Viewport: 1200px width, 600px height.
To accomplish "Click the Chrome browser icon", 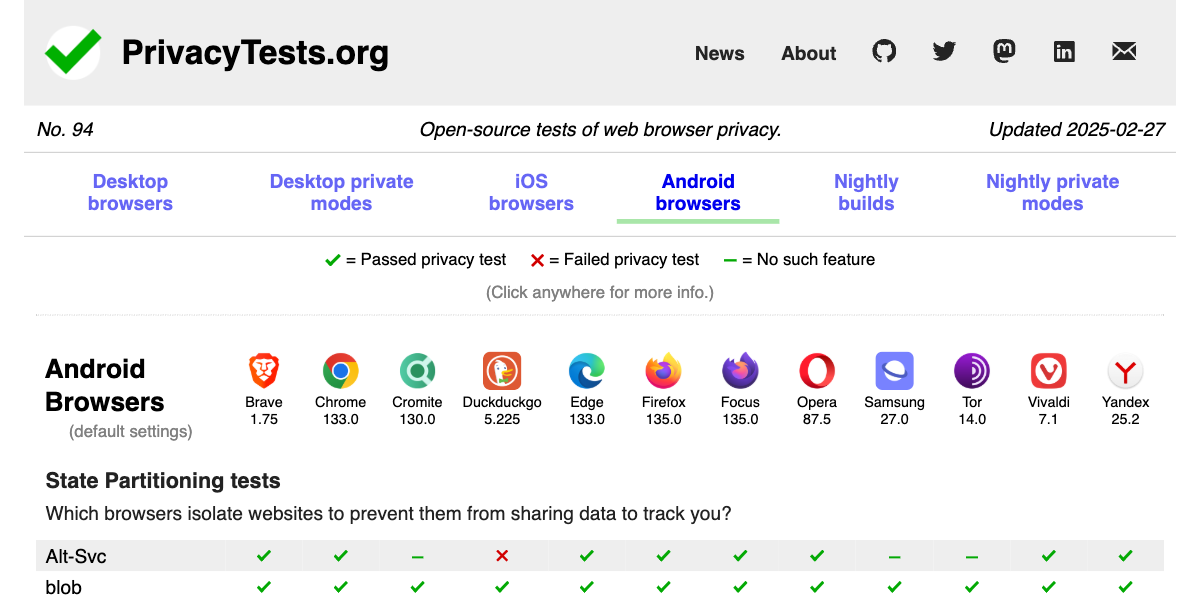I will tap(340, 371).
